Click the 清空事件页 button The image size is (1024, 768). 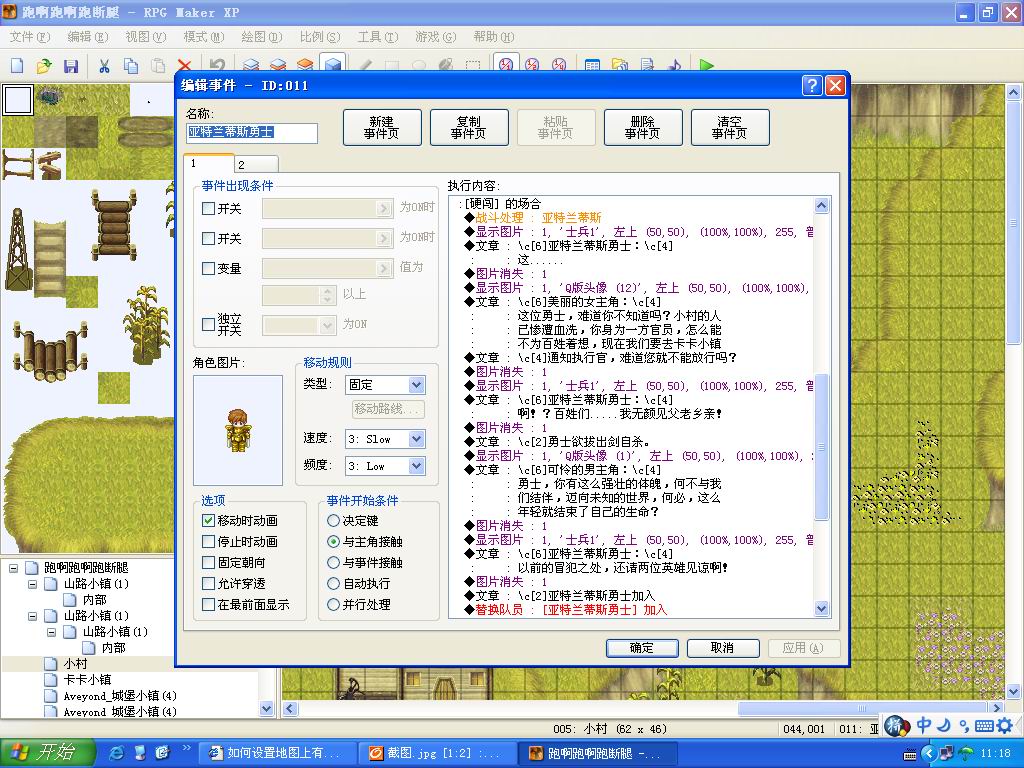730,127
